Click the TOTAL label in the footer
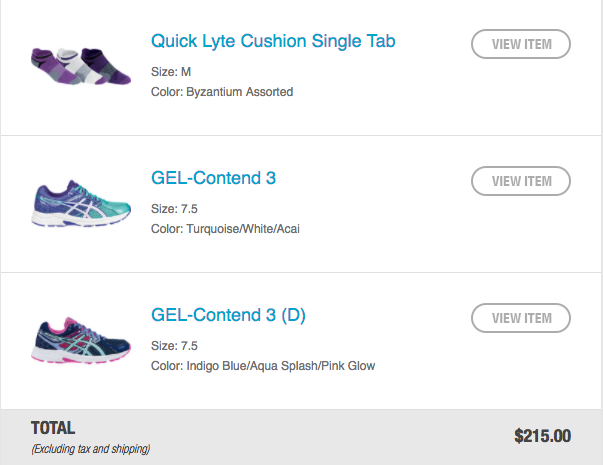 53,428
